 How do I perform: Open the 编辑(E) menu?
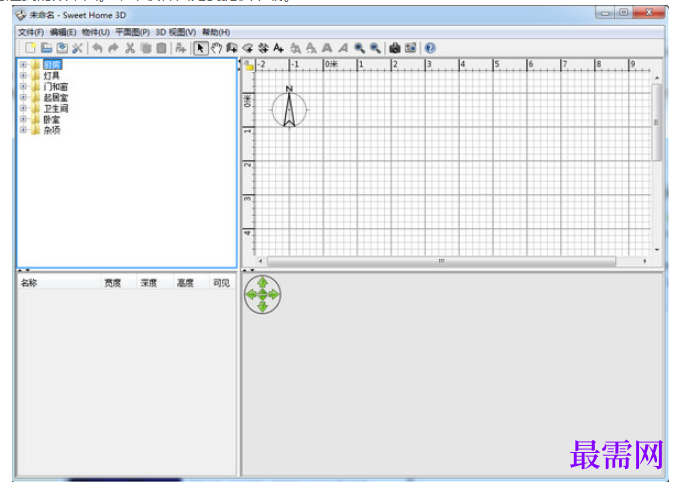click(63, 32)
